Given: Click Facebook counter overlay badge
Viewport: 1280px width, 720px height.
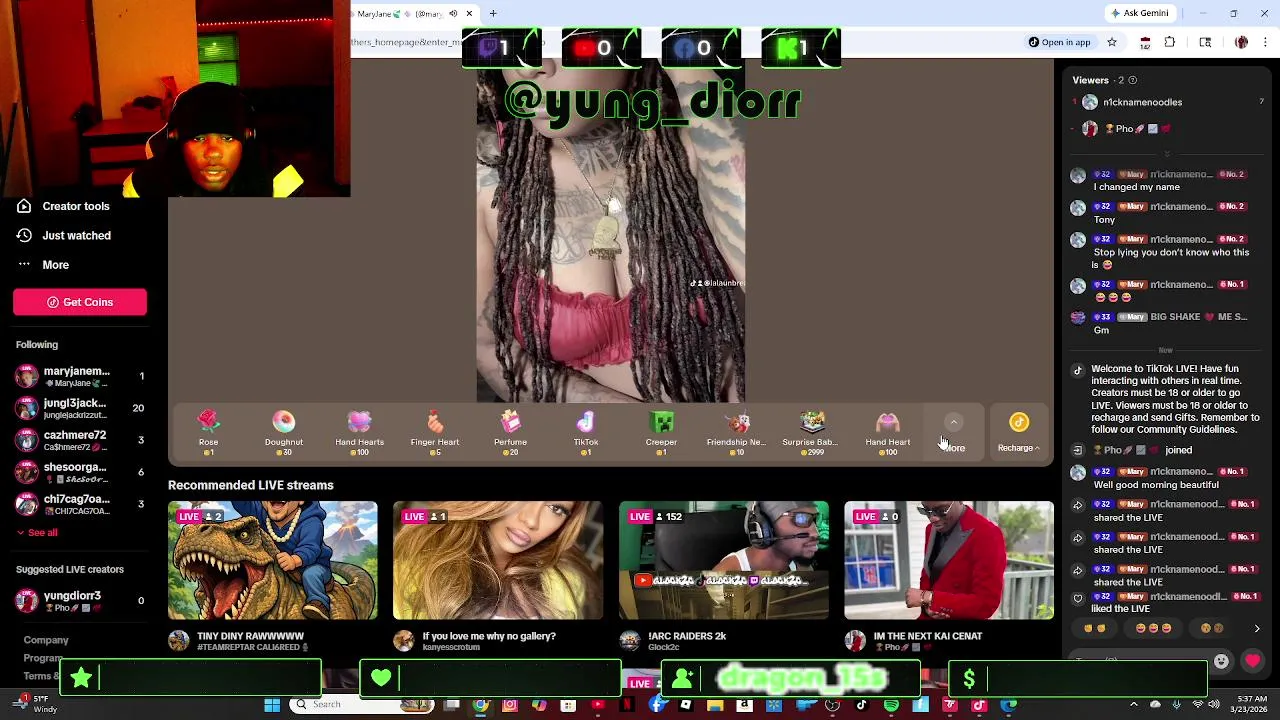Looking at the screenshot, I should click(701, 48).
